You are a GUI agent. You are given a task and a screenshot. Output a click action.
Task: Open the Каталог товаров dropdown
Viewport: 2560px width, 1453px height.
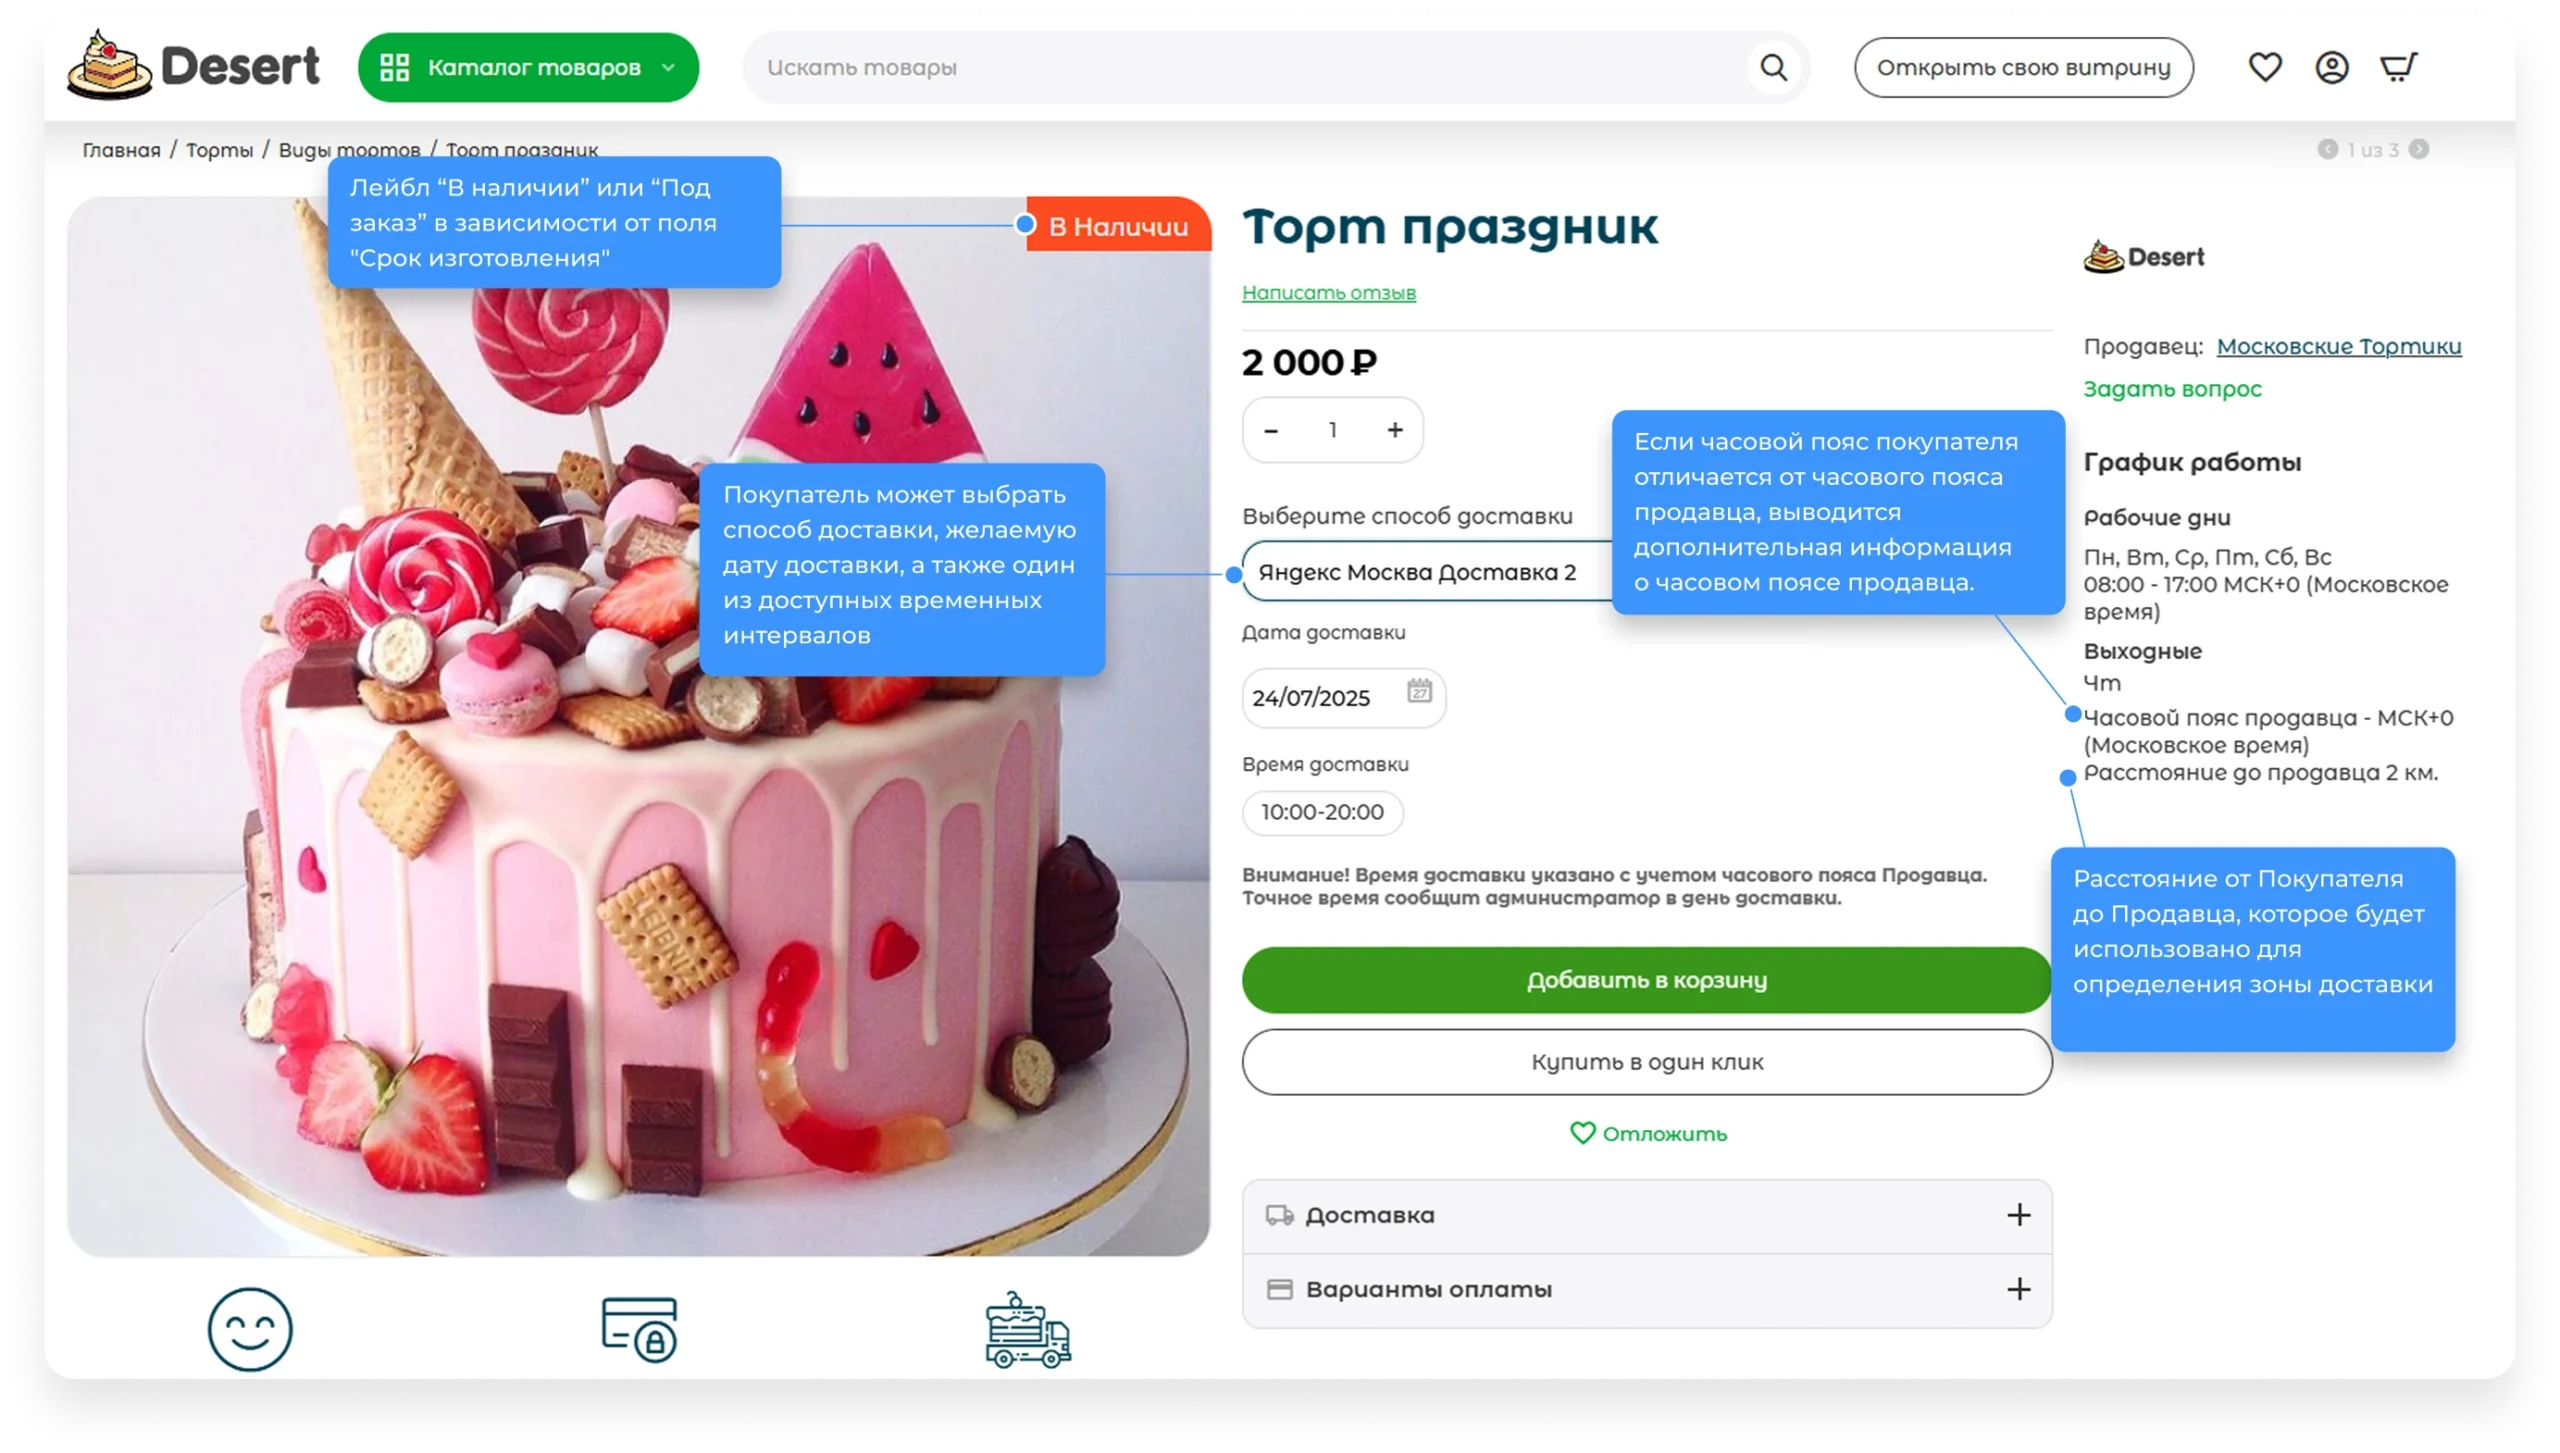(528, 67)
